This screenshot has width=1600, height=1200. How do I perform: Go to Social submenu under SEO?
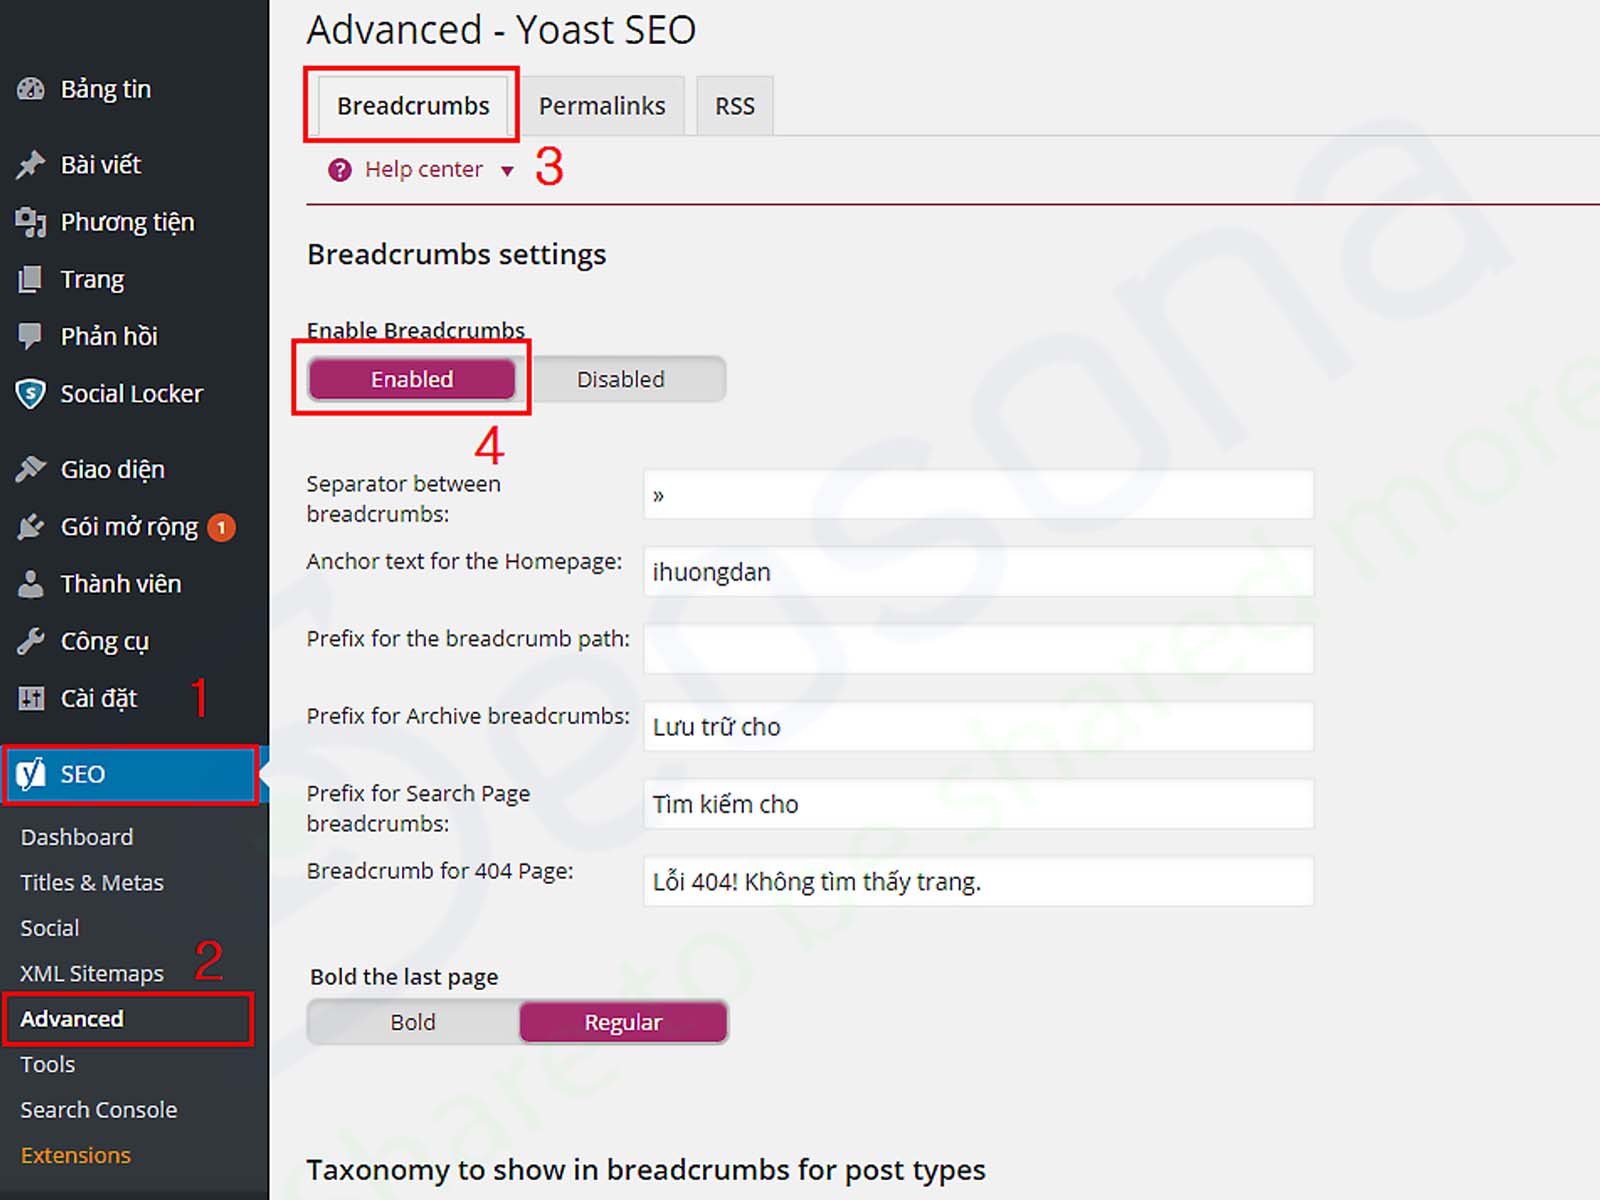click(50, 928)
